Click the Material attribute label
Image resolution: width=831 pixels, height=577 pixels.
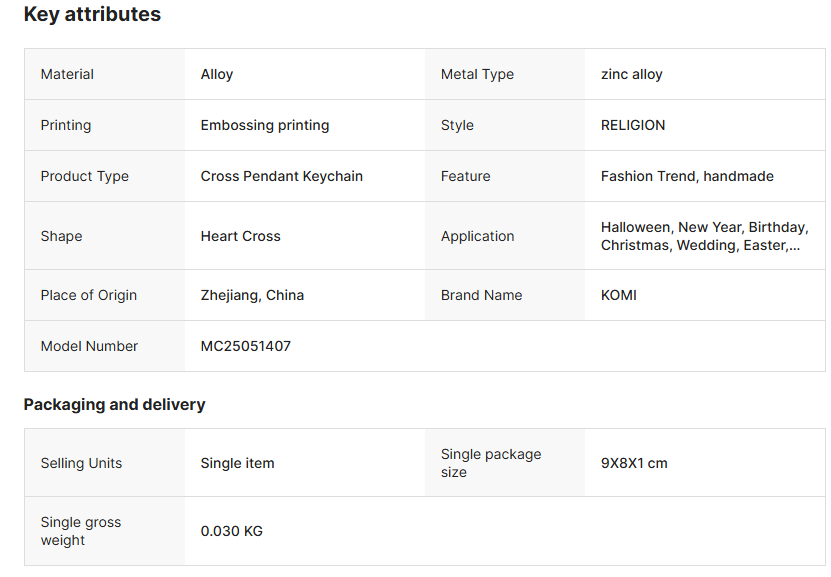point(67,74)
